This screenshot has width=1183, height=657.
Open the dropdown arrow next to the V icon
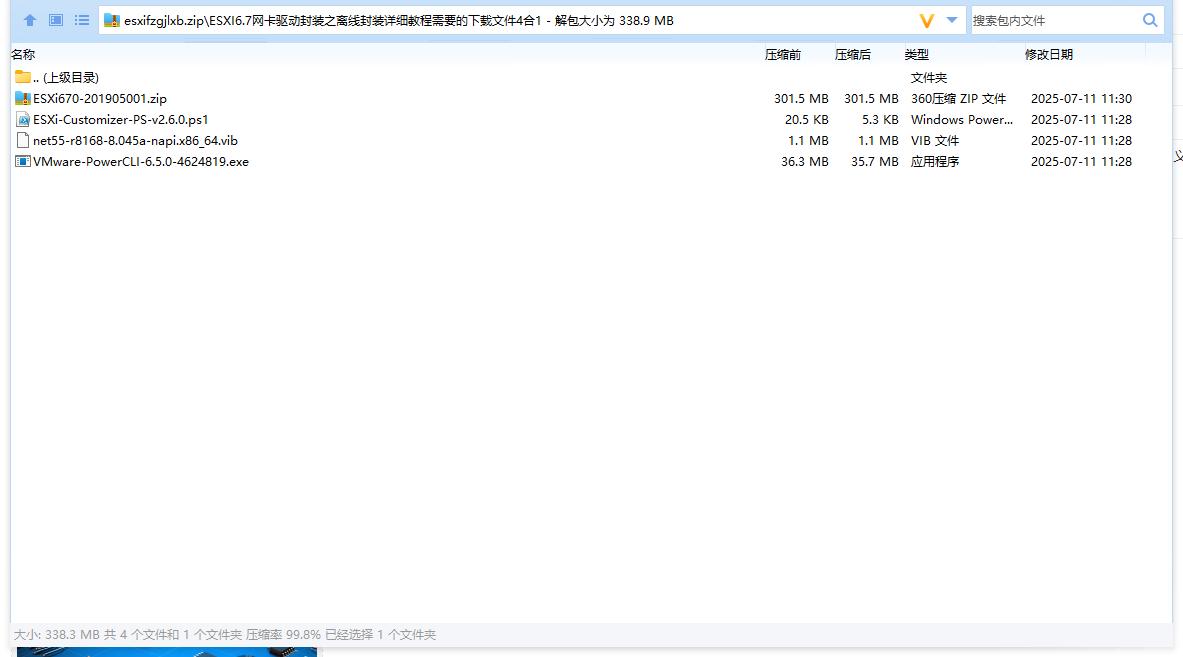pyautogui.click(x=951, y=19)
